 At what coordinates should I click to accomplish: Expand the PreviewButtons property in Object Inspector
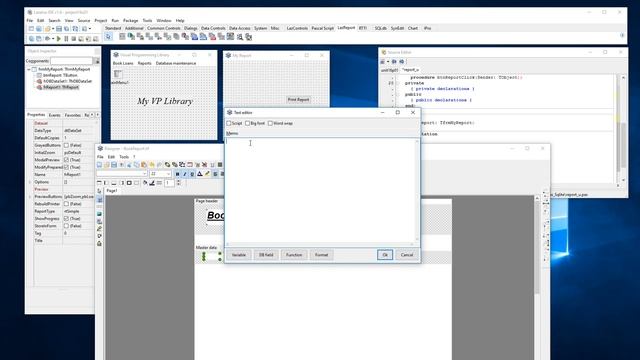pyautogui.click(x=30, y=197)
